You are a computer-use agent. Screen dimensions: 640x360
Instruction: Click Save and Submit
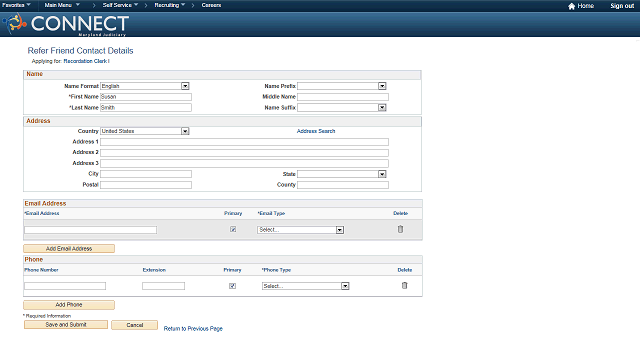[66, 324]
